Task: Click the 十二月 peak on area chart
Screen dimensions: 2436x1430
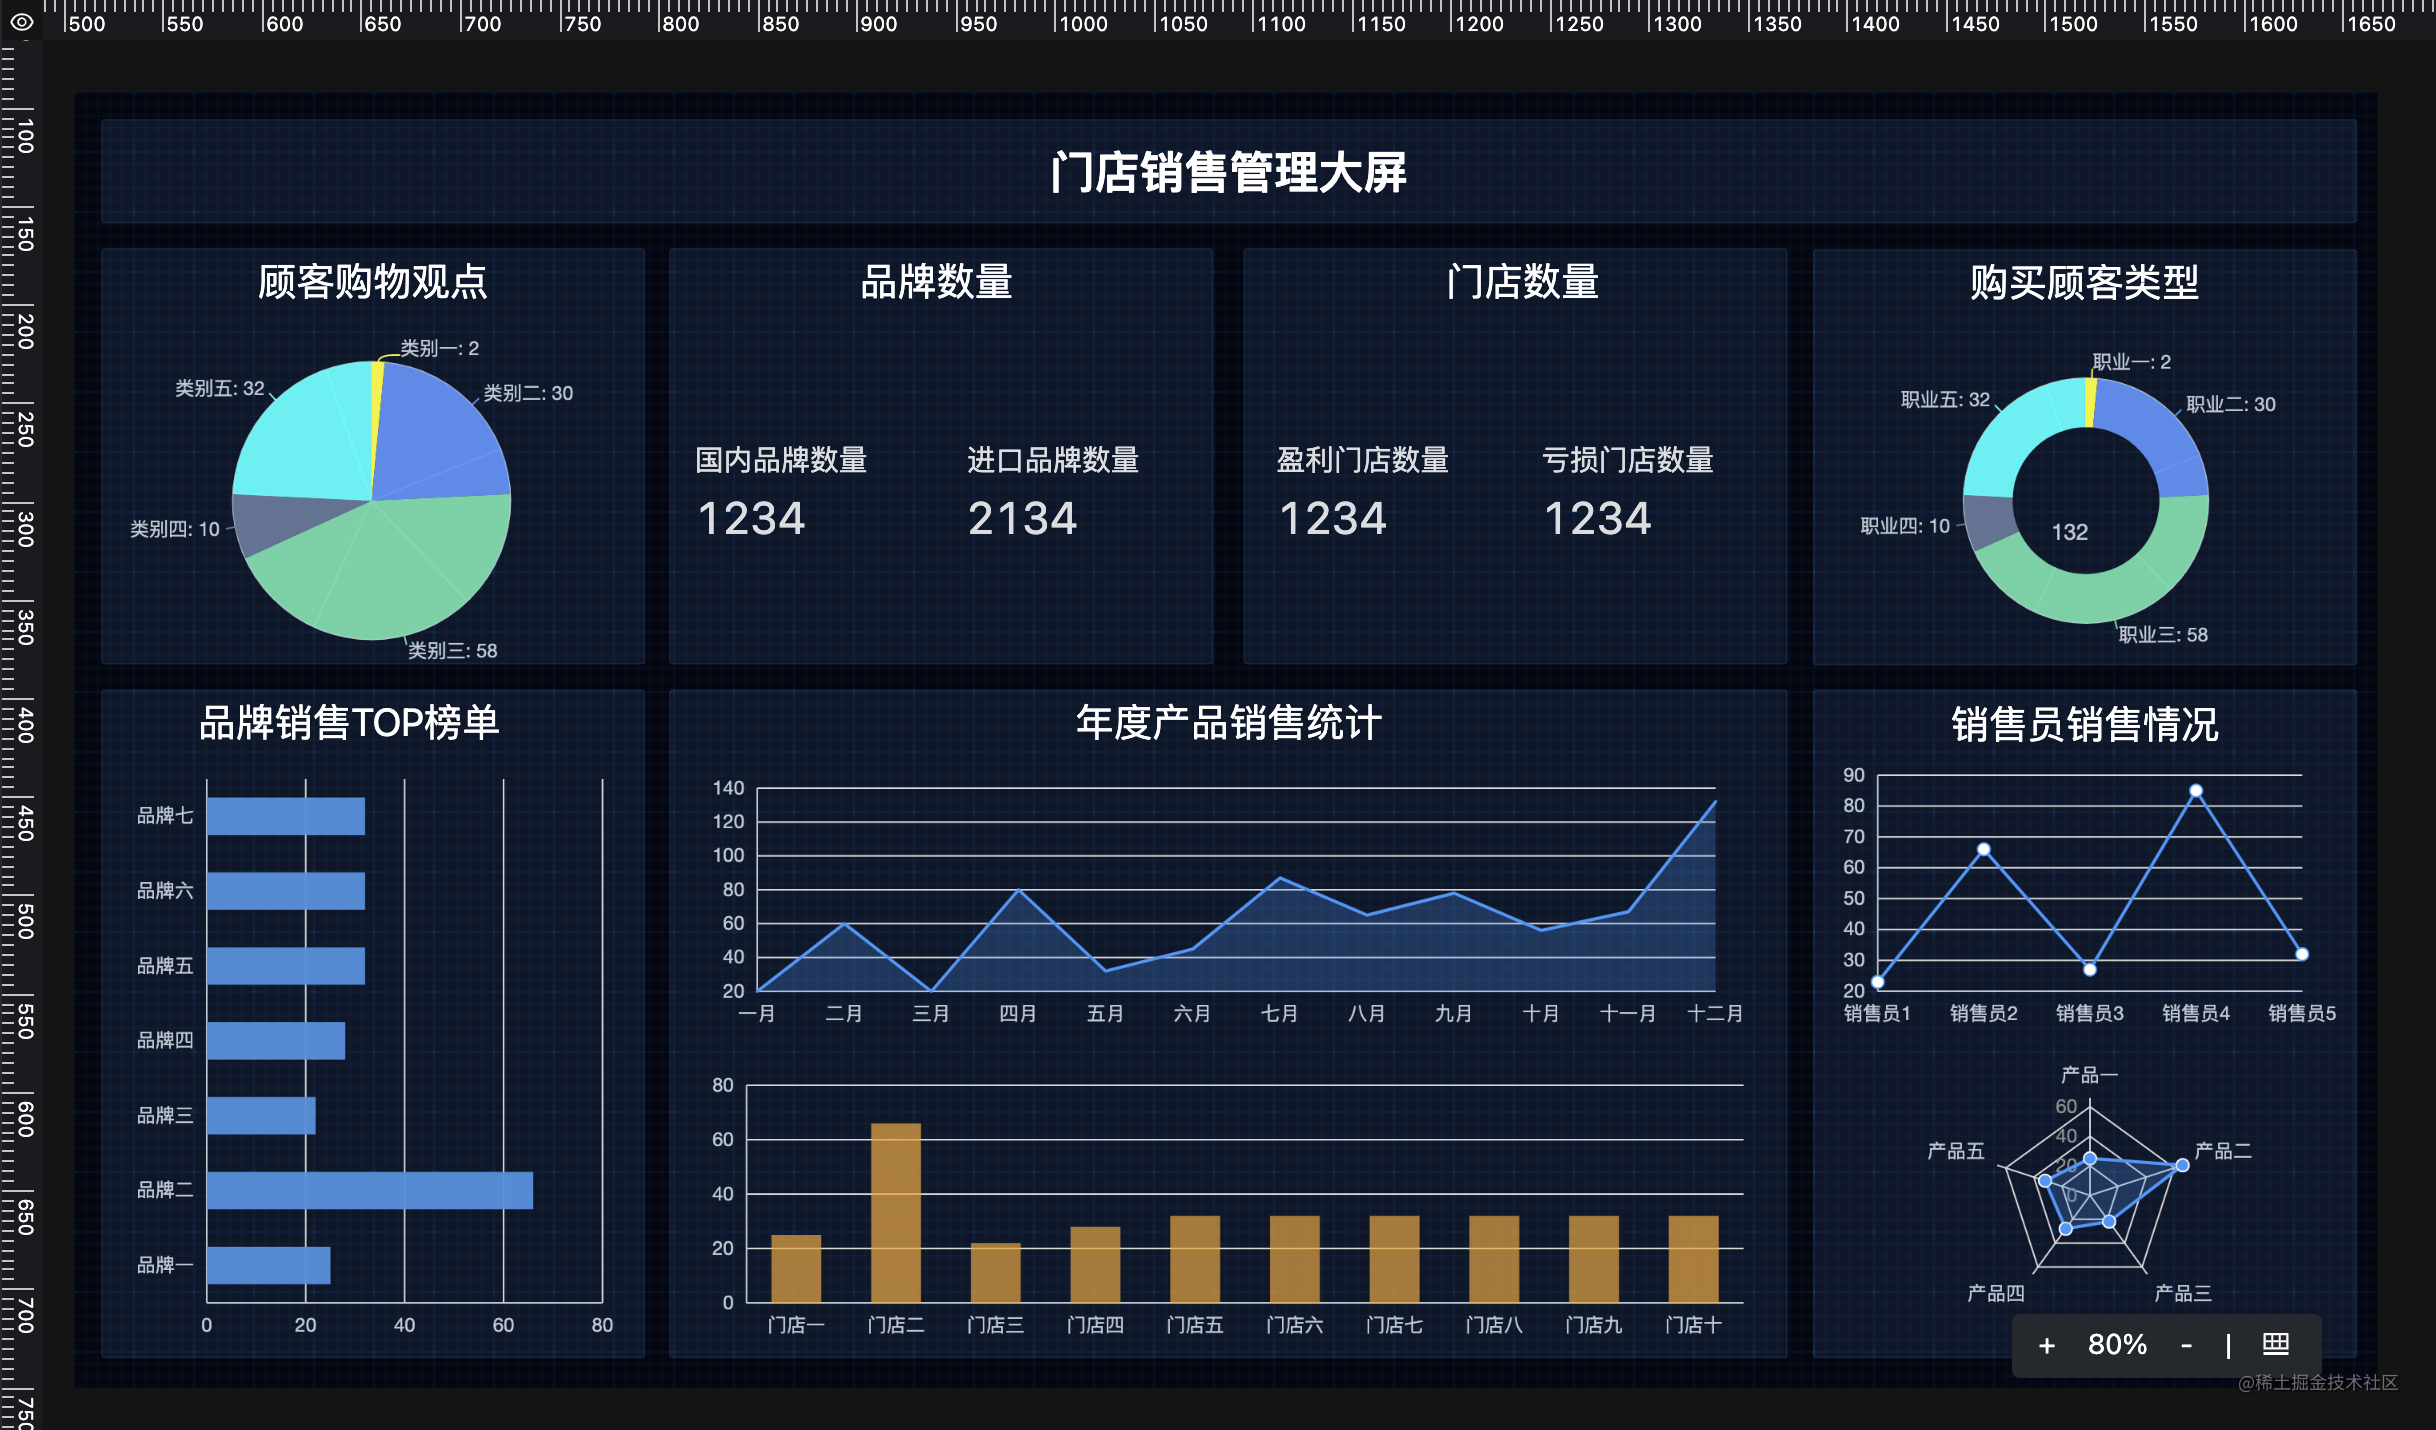Action: [x=1714, y=802]
